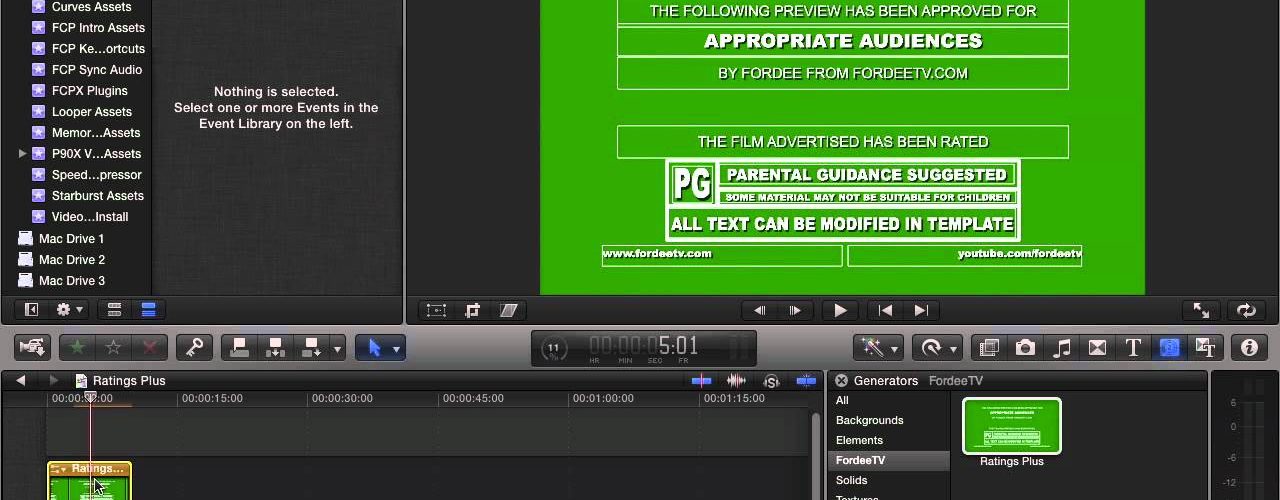The image size is (1280, 500).
Task: Select the Curves Assets event
Action: (x=91, y=7)
